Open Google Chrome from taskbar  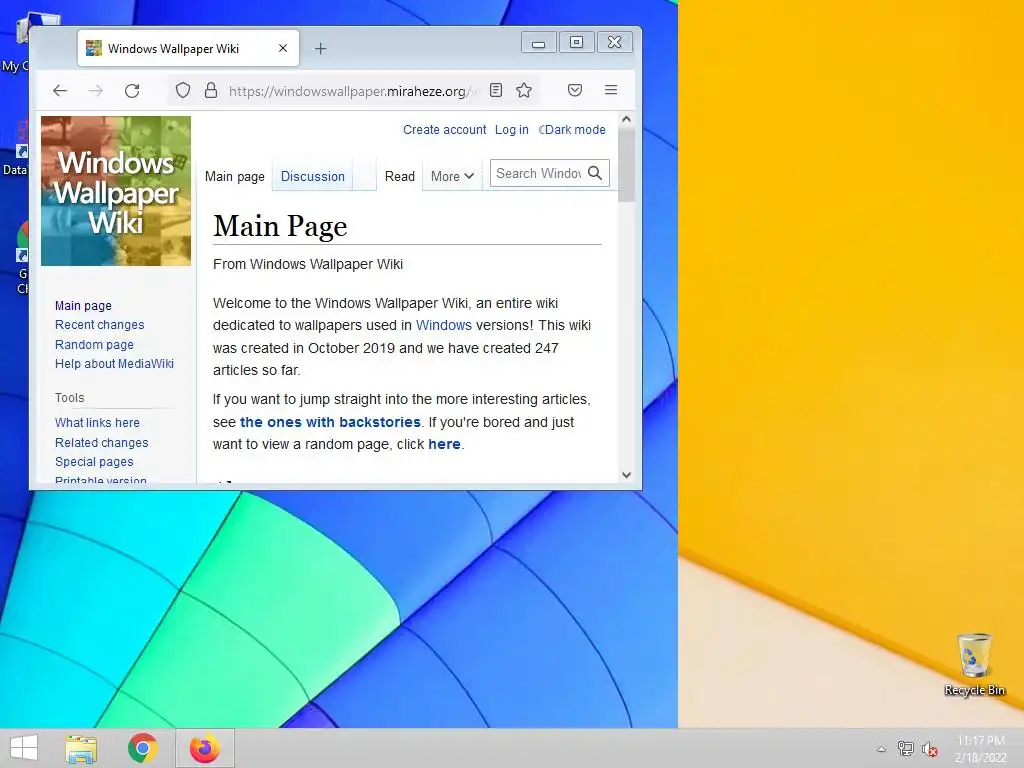(x=142, y=748)
